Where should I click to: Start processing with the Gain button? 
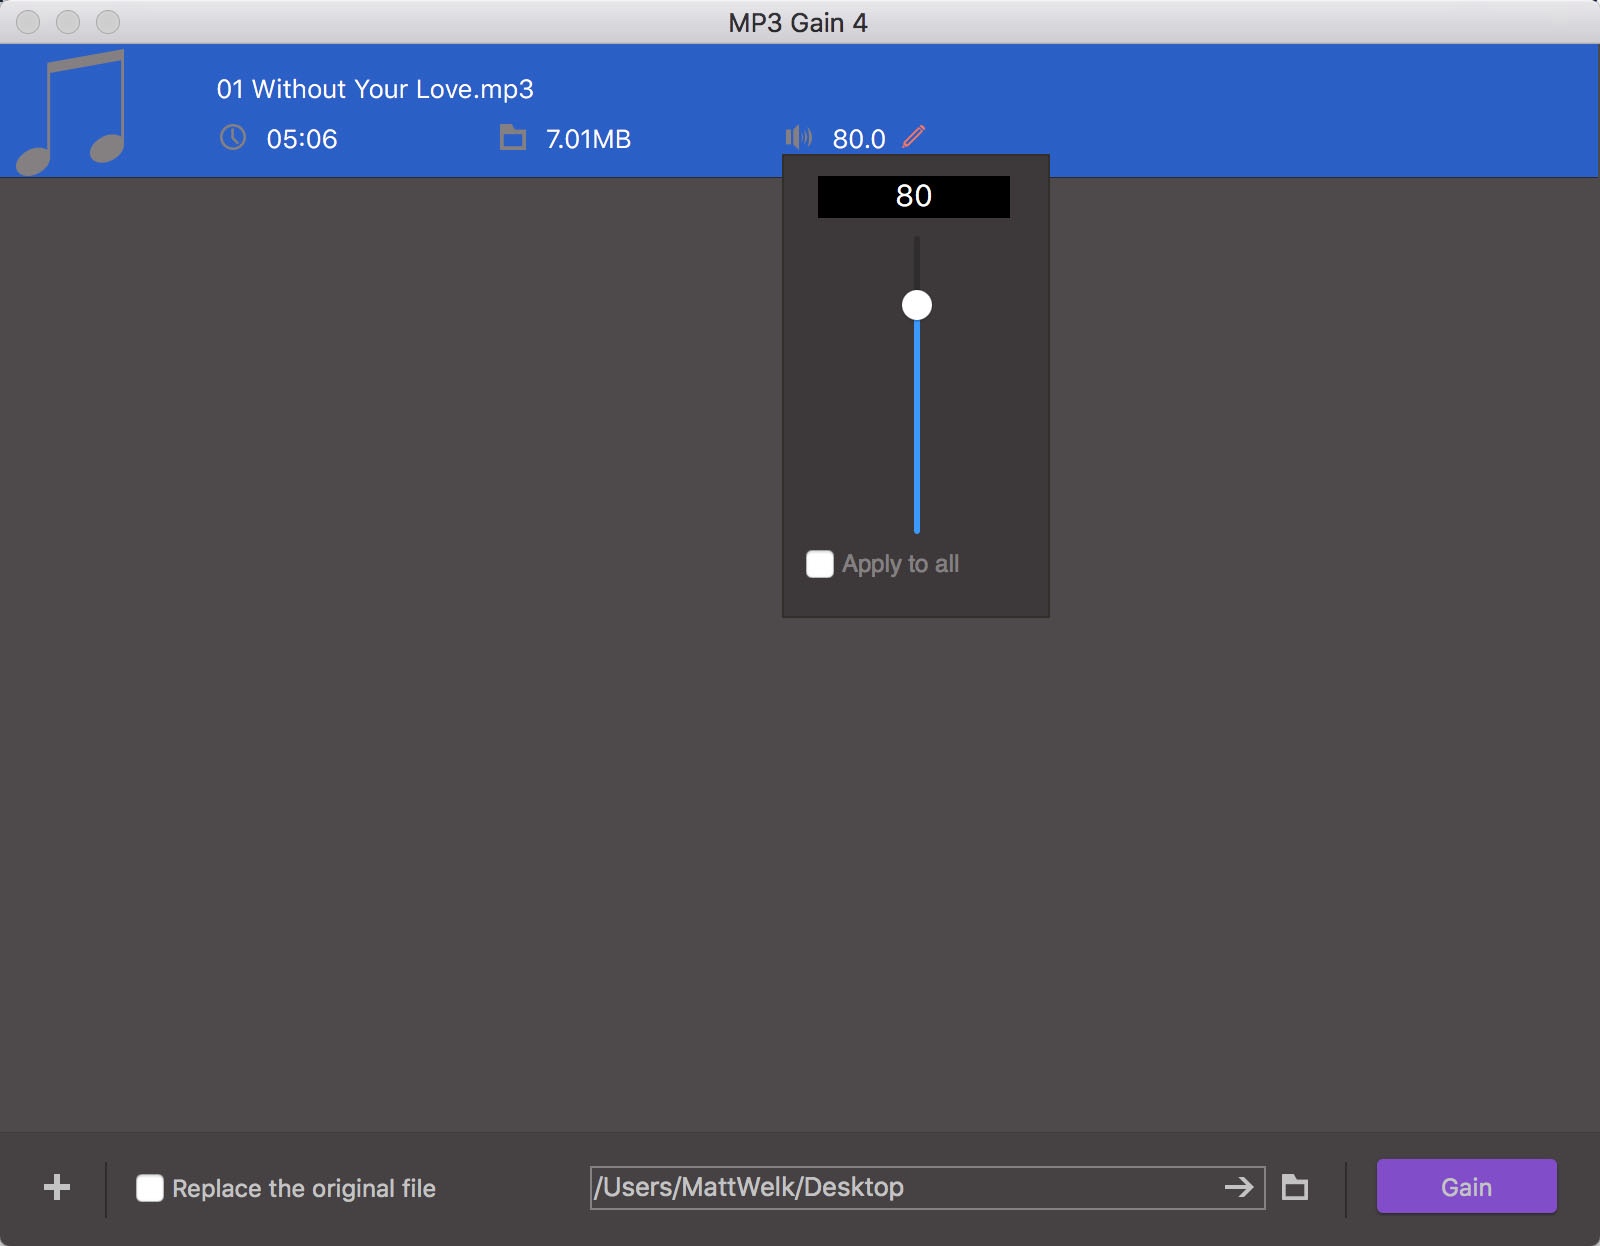(1467, 1186)
